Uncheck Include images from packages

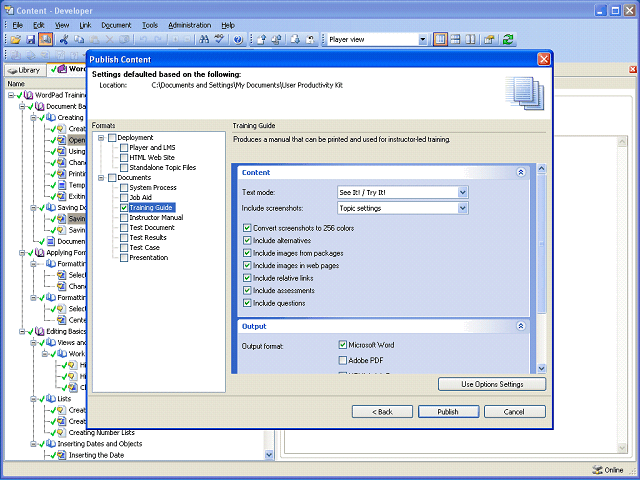coord(247,253)
